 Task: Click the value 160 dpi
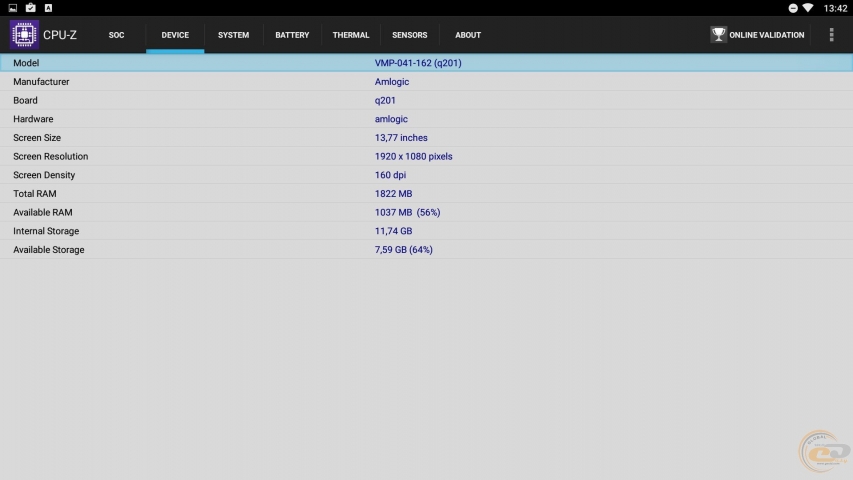390,175
